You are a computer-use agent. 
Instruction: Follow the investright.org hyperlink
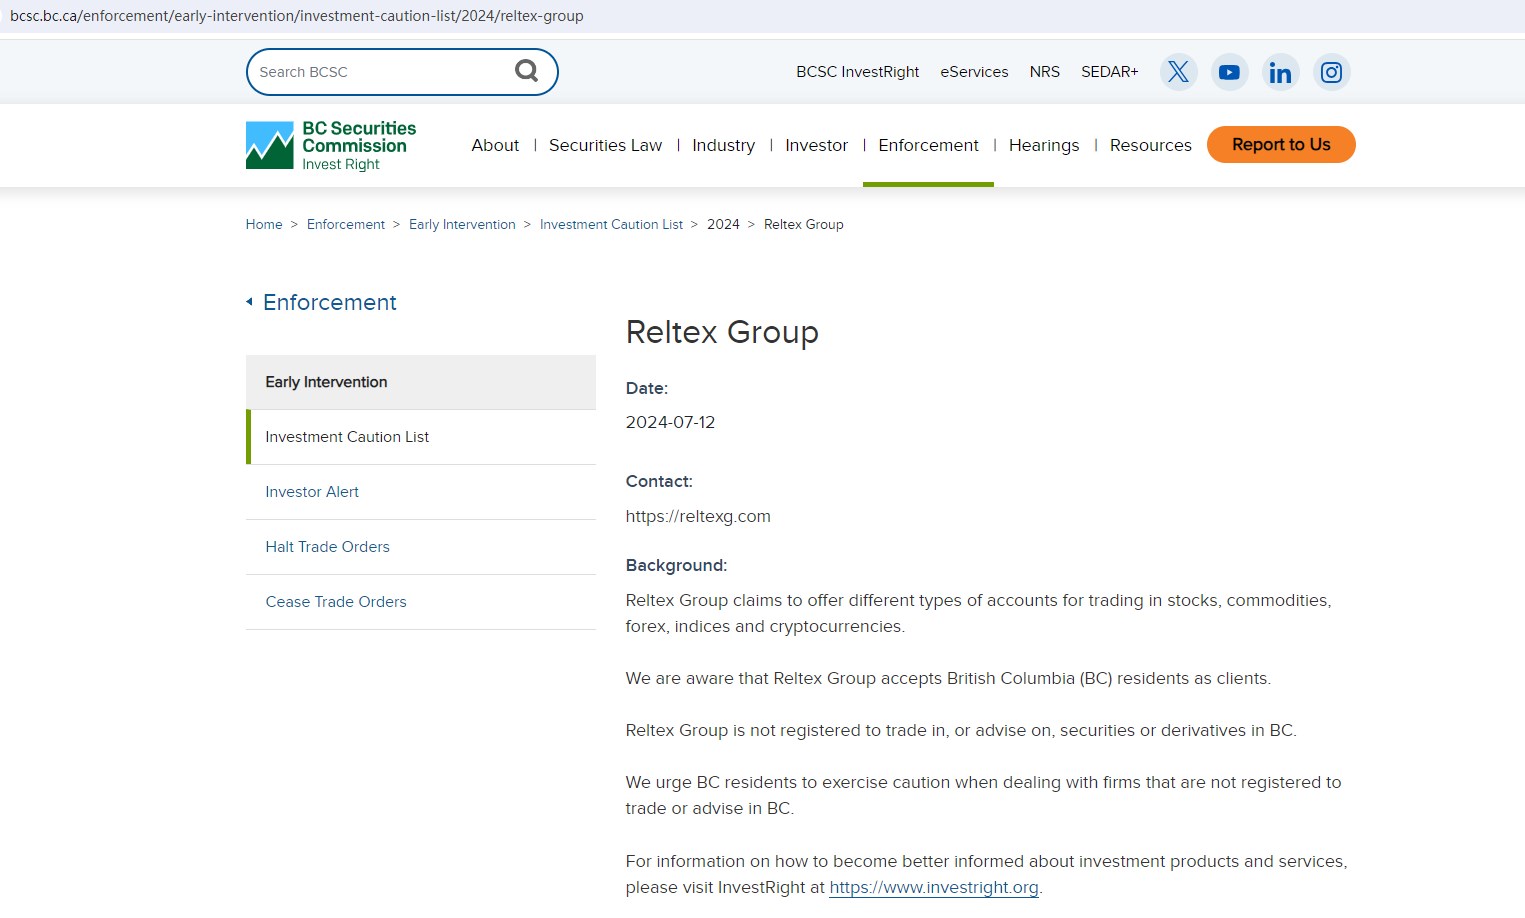933,887
